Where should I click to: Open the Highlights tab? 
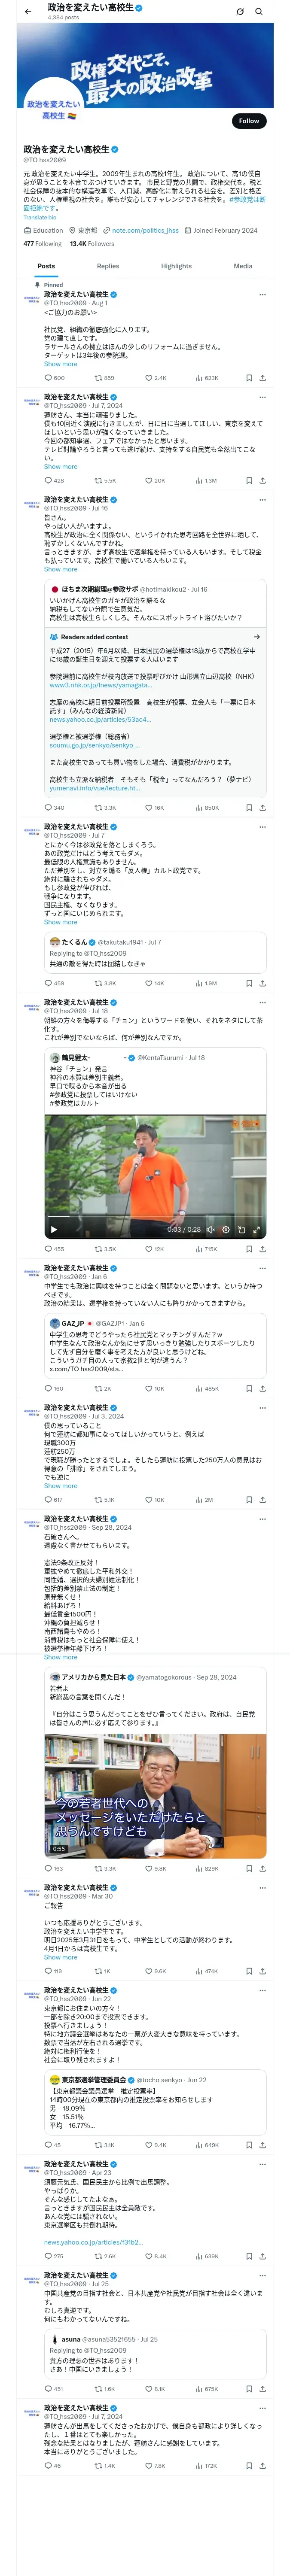[x=176, y=266]
